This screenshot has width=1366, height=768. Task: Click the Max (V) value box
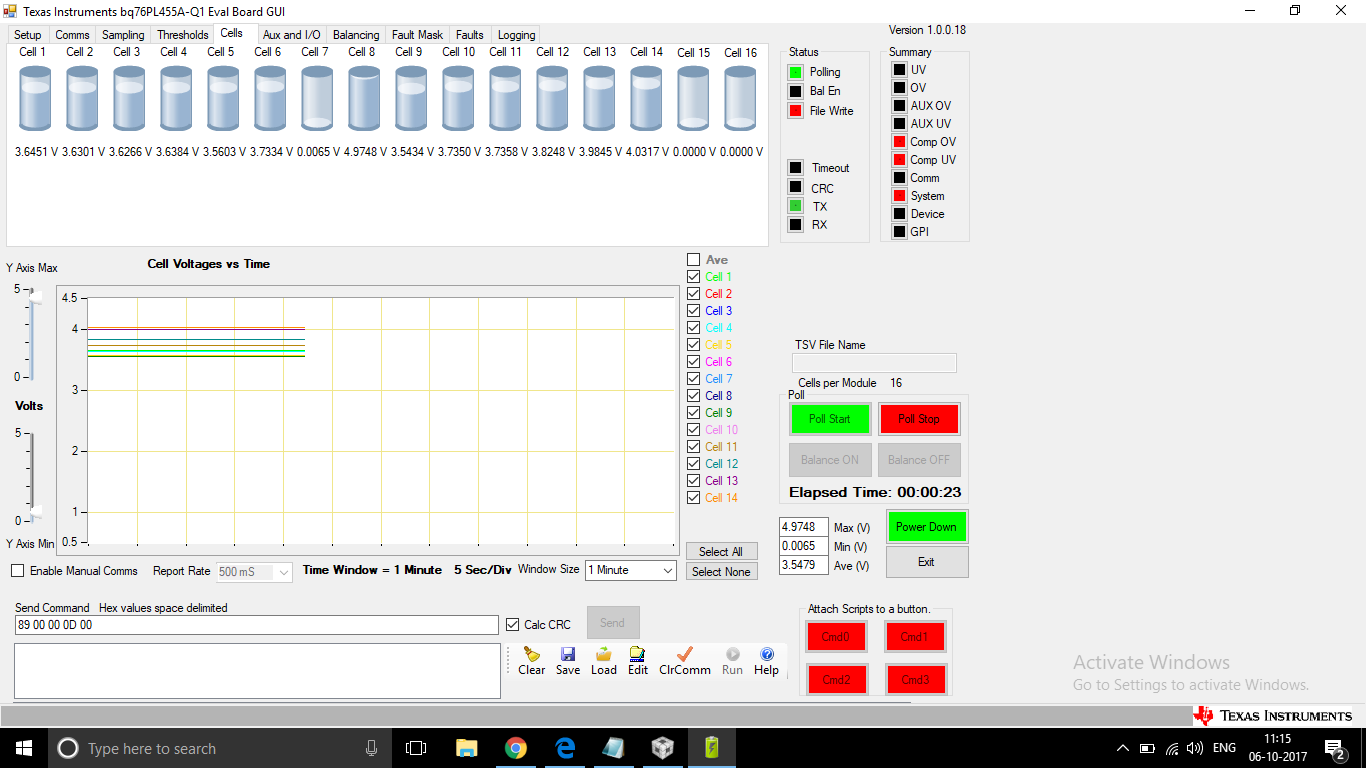[804, 527]
